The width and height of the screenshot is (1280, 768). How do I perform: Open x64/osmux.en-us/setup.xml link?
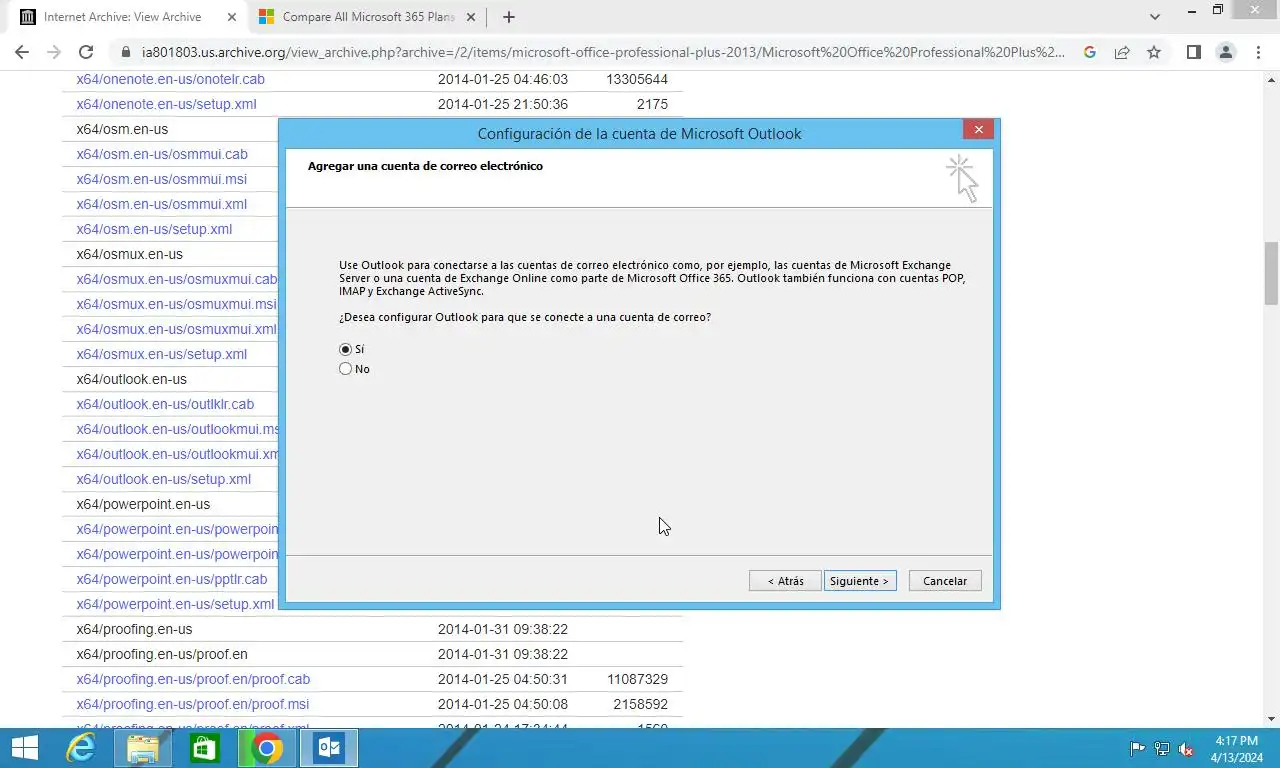coord(161,354)
